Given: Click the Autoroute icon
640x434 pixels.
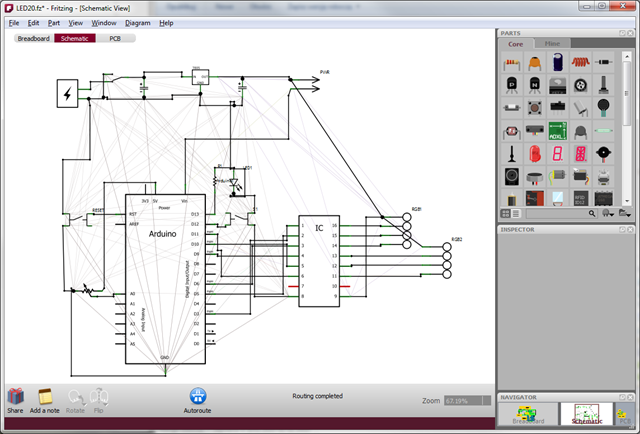Looking at the screenshot, I should coord(198,397).
